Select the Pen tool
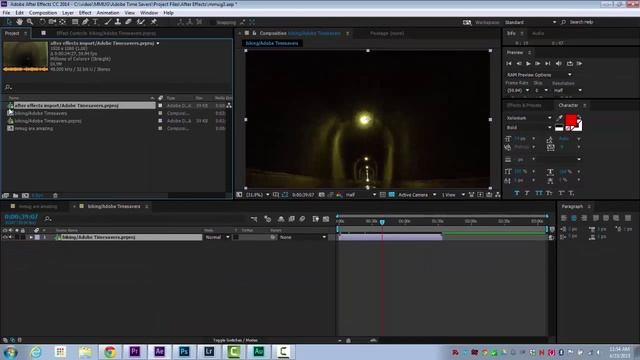The width and height of the screenshot is (640, 360). 85,22
